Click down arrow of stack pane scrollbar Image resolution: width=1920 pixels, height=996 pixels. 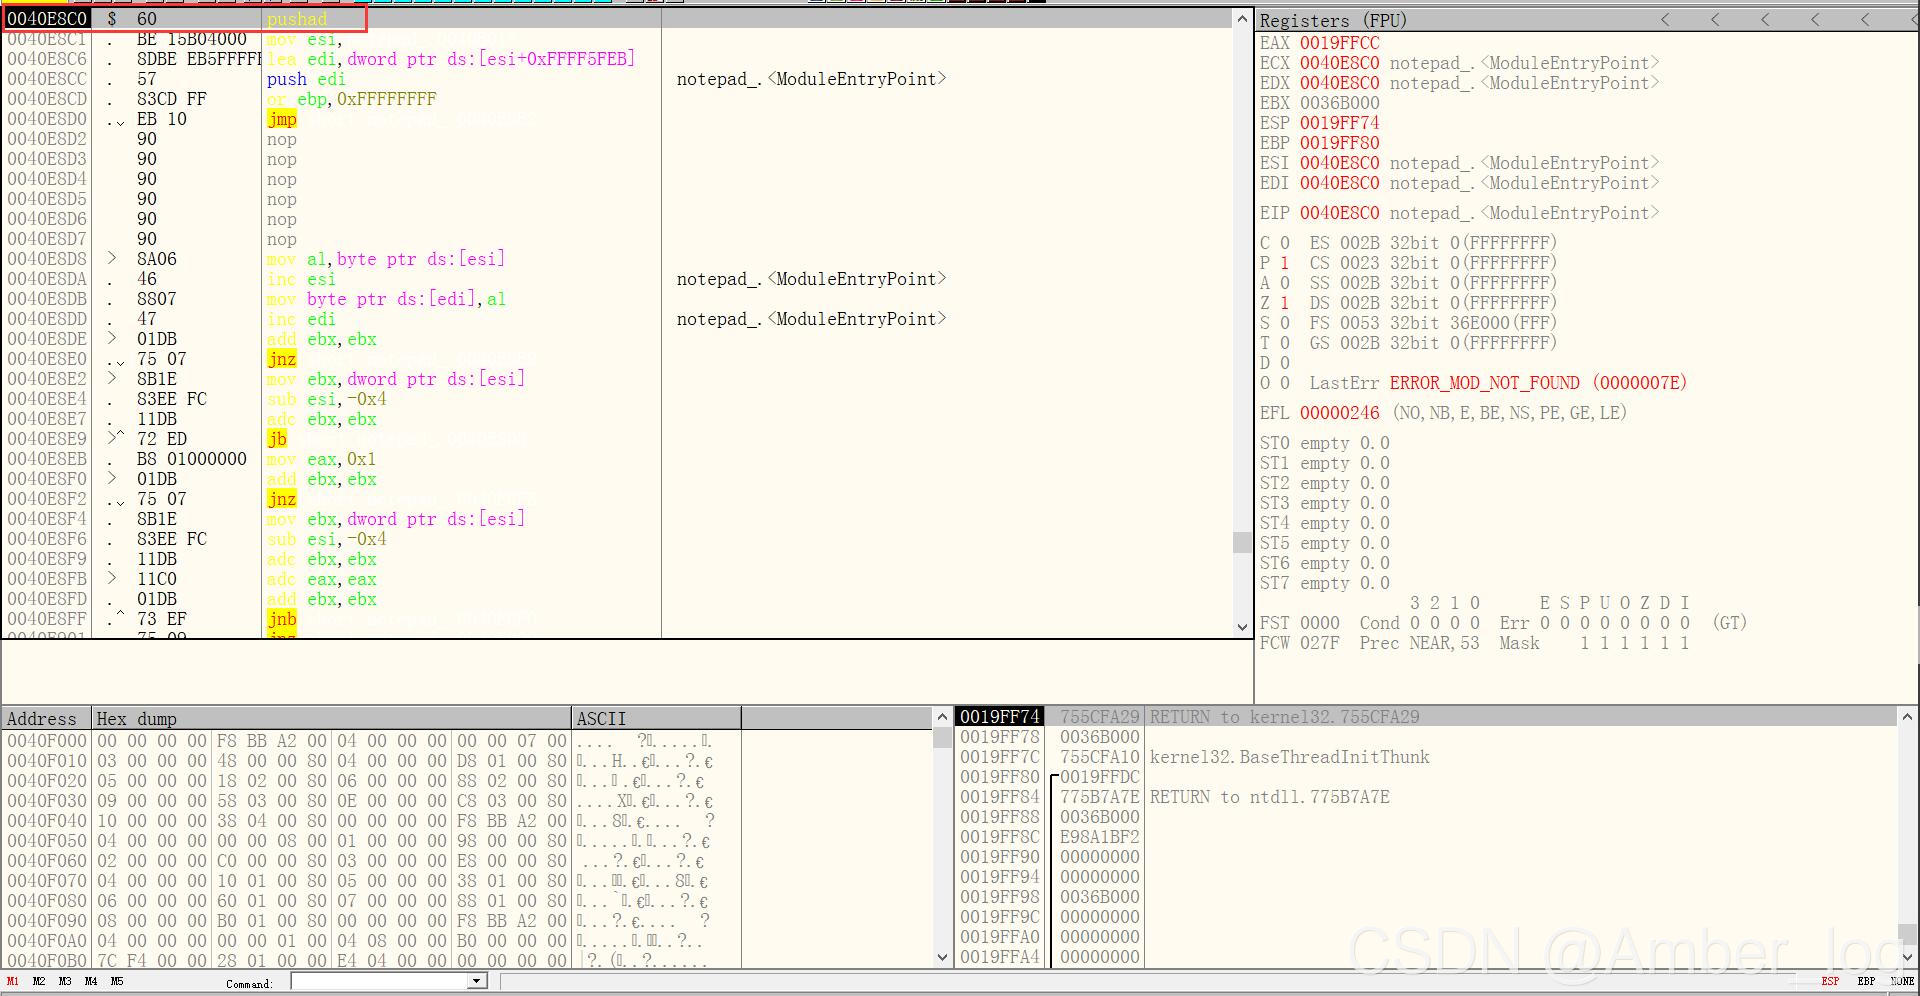pos(1907,957)
